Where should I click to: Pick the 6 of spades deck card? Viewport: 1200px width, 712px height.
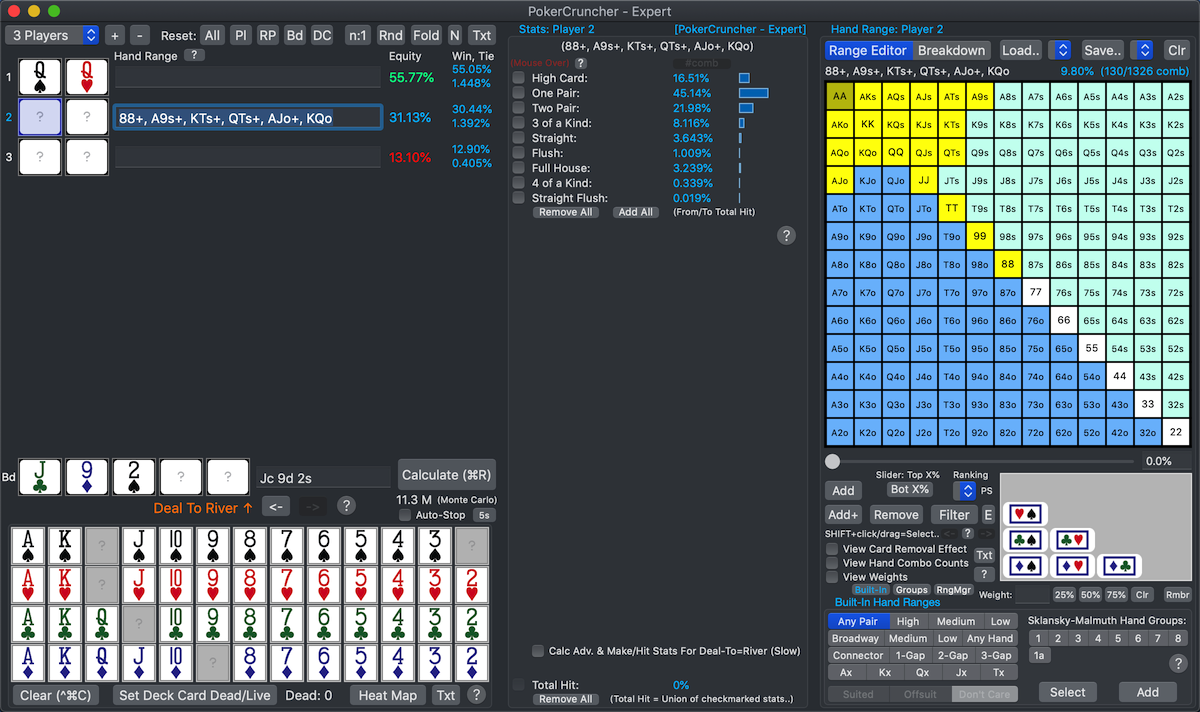[324, 545]
